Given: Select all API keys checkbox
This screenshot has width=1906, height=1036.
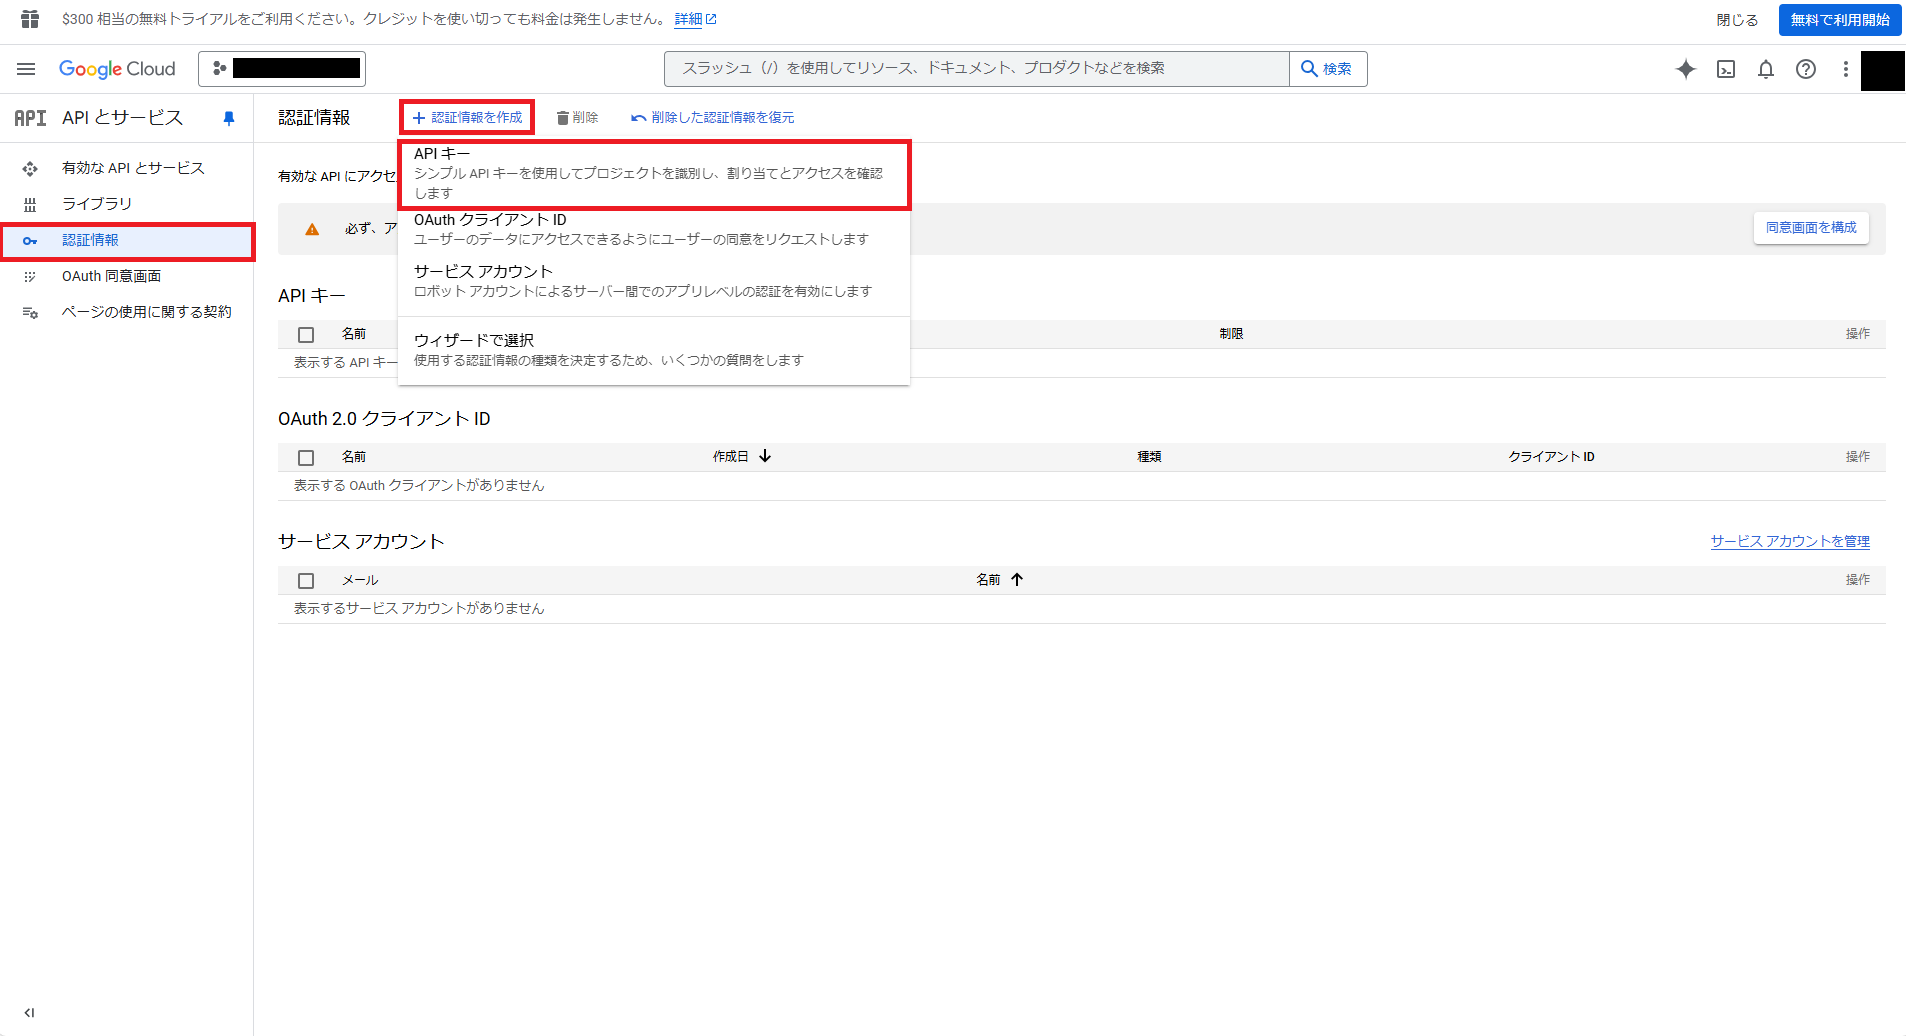Looking at the screenshot, I should 306,335.
